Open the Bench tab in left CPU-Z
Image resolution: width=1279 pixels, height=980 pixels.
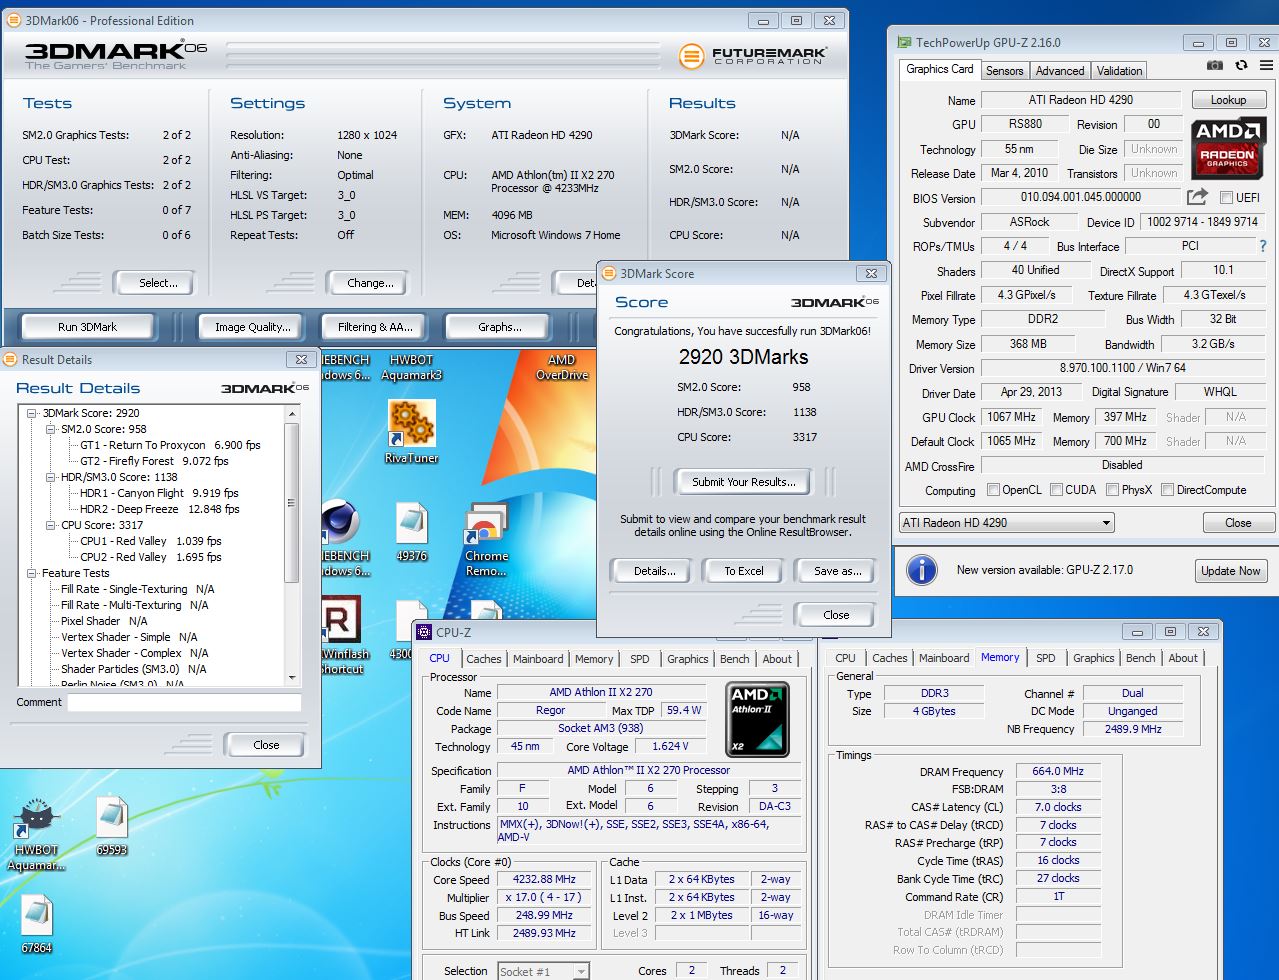(x=734, y=659)
